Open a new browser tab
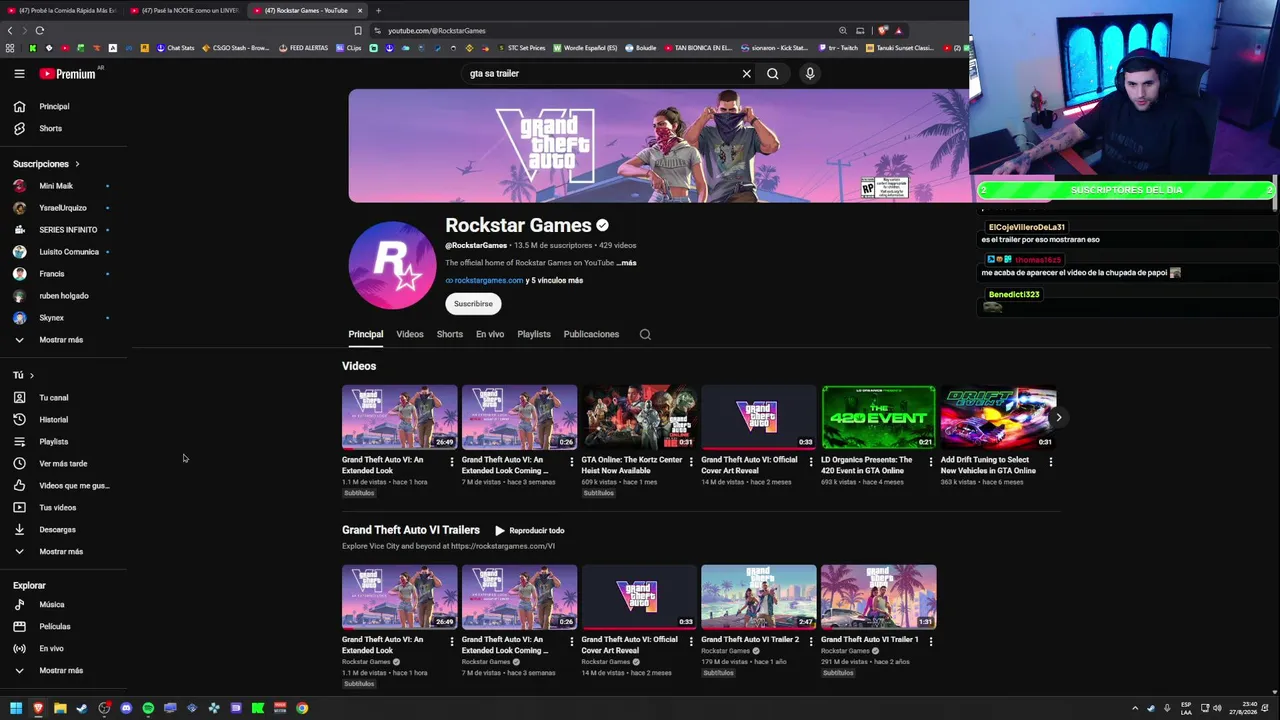The image size is (1280, 720). pyautogui.click(x=378, y=10)
